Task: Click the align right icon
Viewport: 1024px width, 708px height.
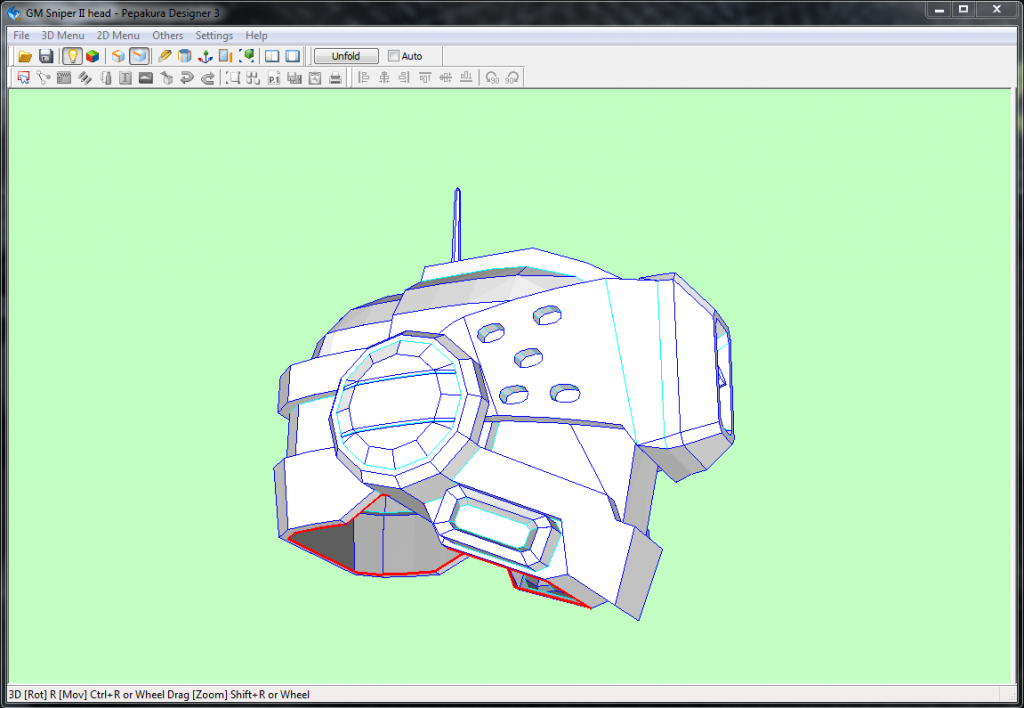Action: point(404,78)
